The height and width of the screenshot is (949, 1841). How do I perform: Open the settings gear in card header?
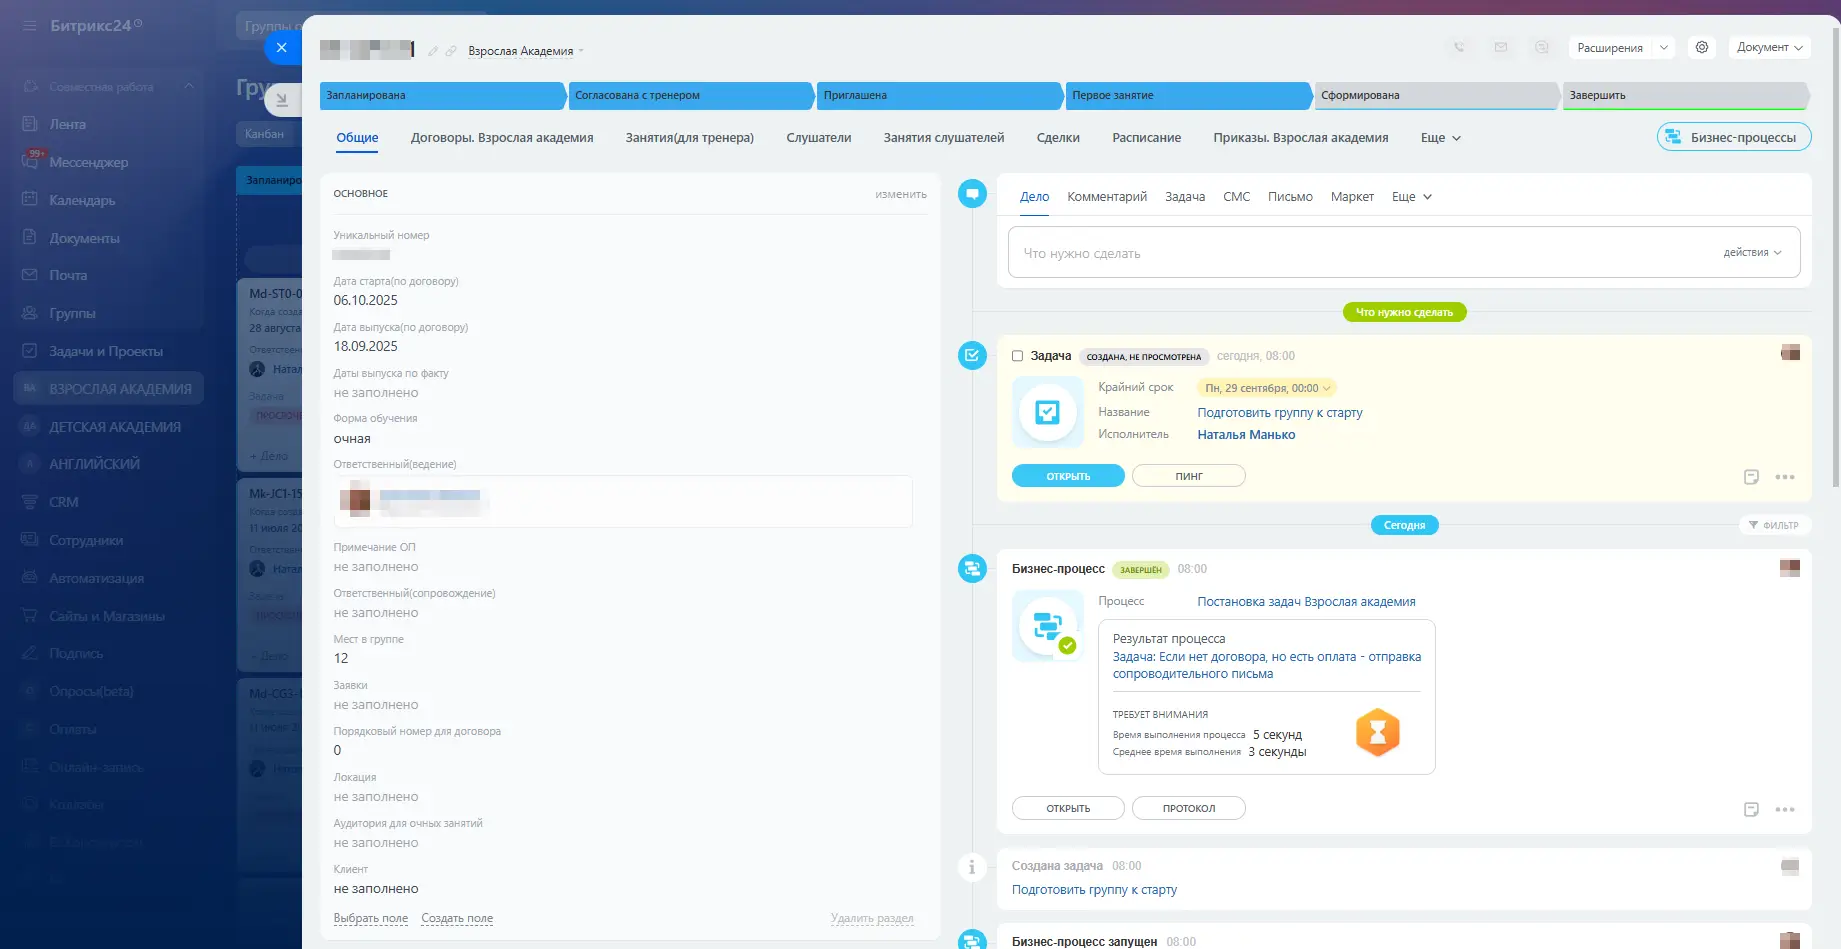[x=1702, y=47]
